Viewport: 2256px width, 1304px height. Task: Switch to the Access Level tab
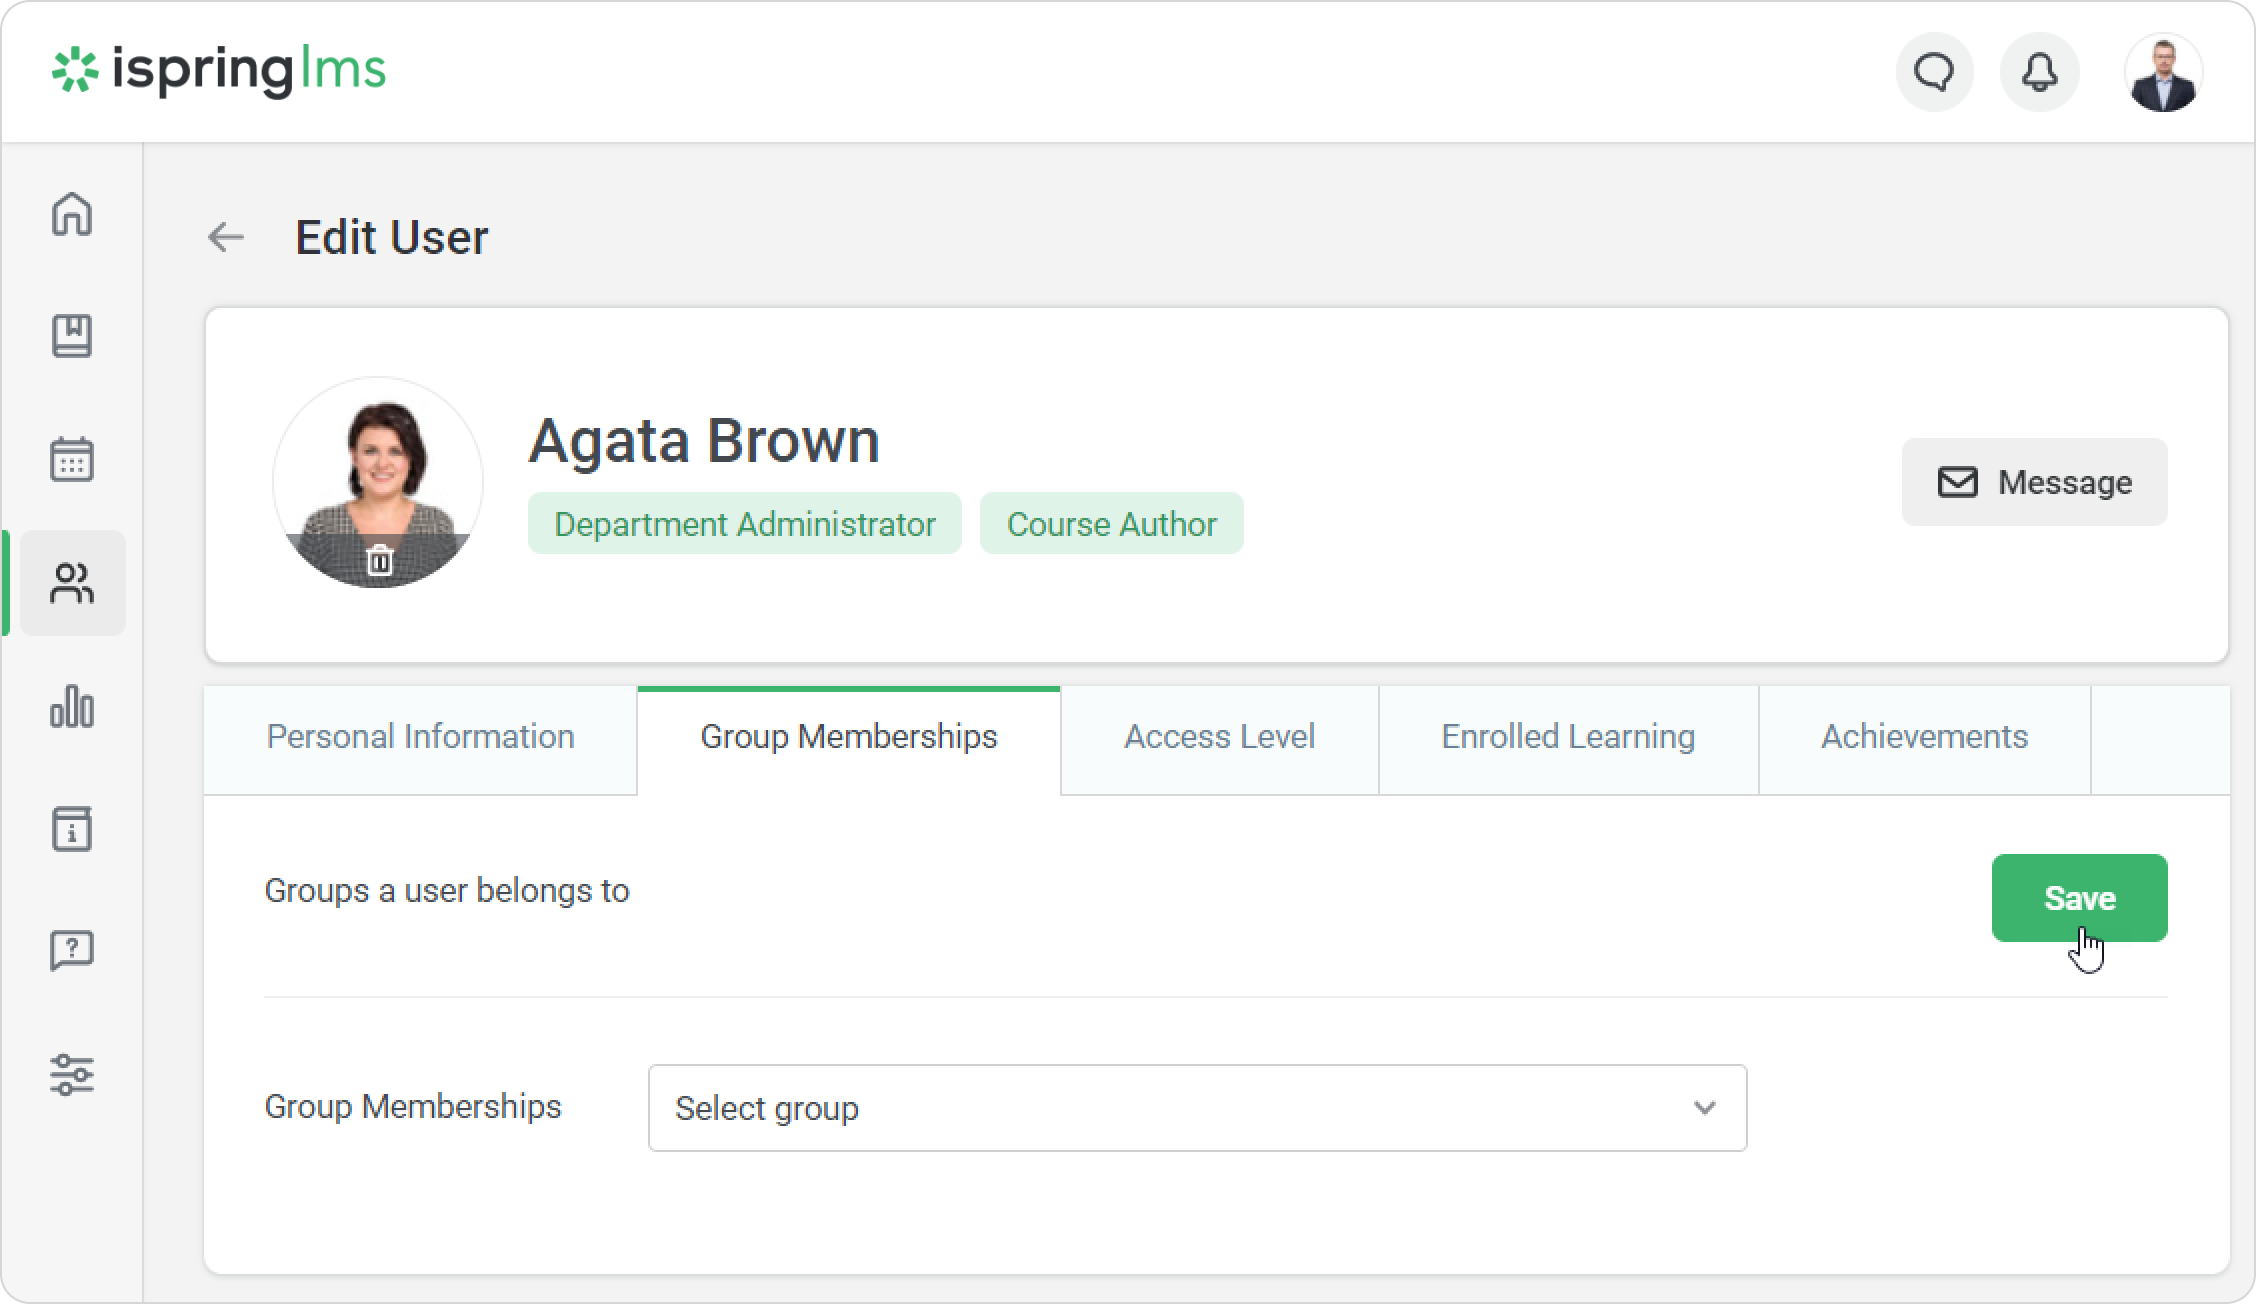[1219, 737]
